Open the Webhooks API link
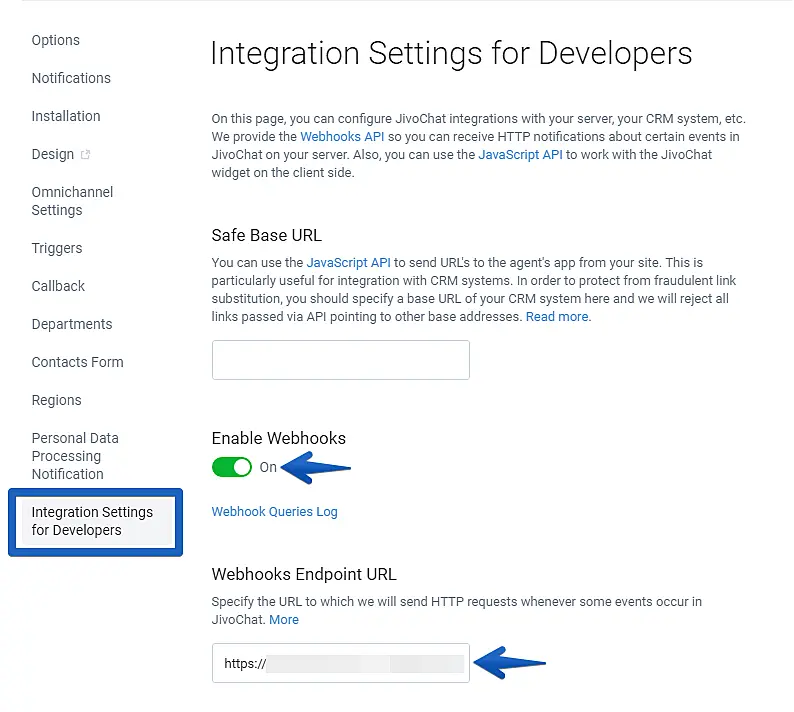794x712 pixels. coord(342,136)
